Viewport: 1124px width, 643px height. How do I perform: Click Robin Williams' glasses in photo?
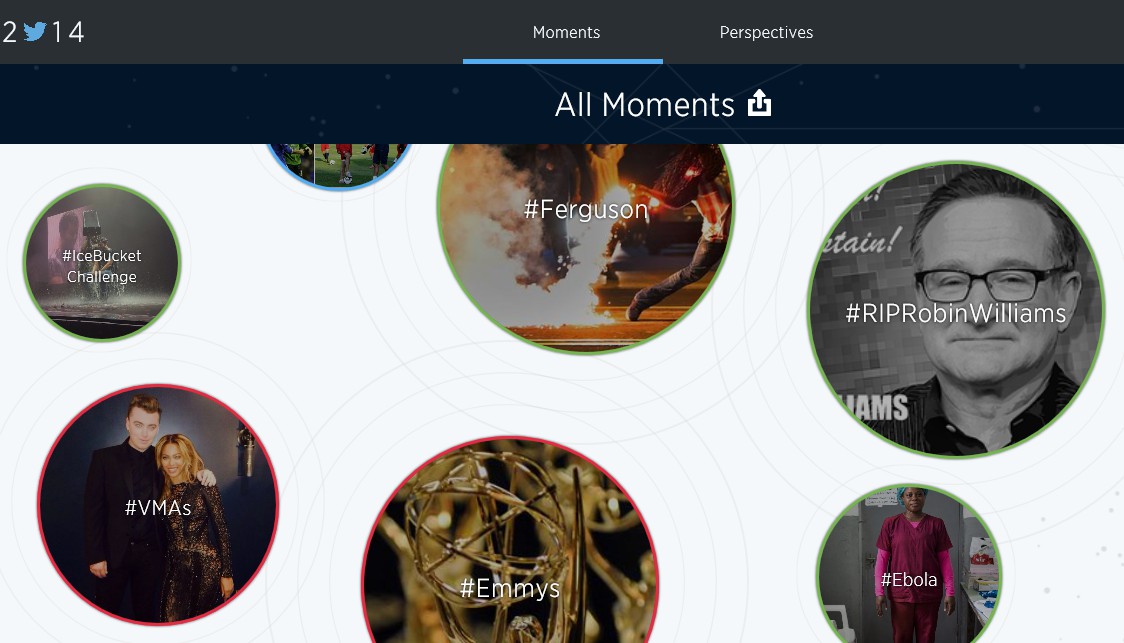tap(991, 285)
